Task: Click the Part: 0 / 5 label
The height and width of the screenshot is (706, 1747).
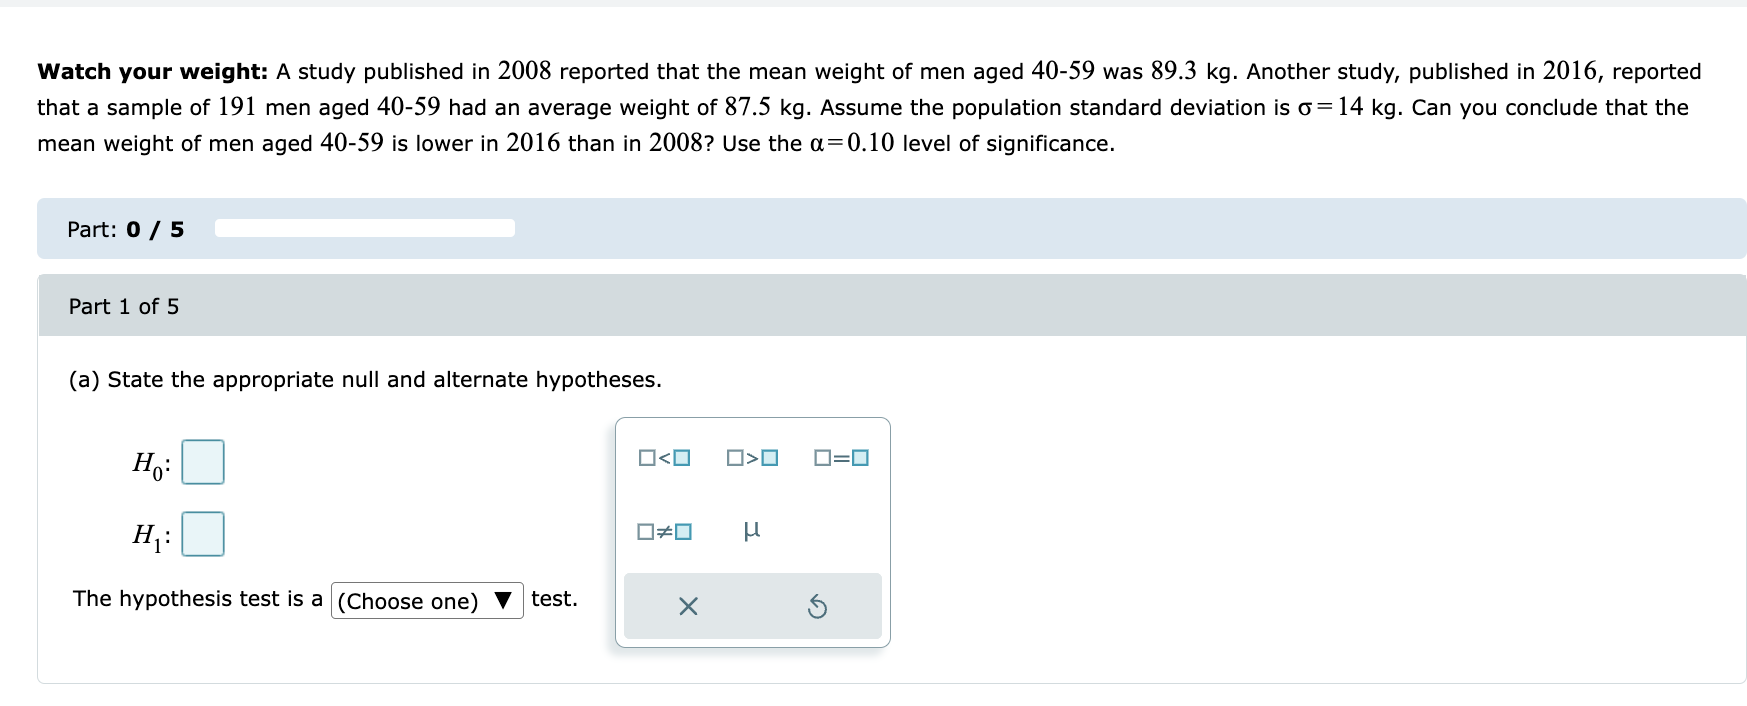Action: [x=125, y=229]
